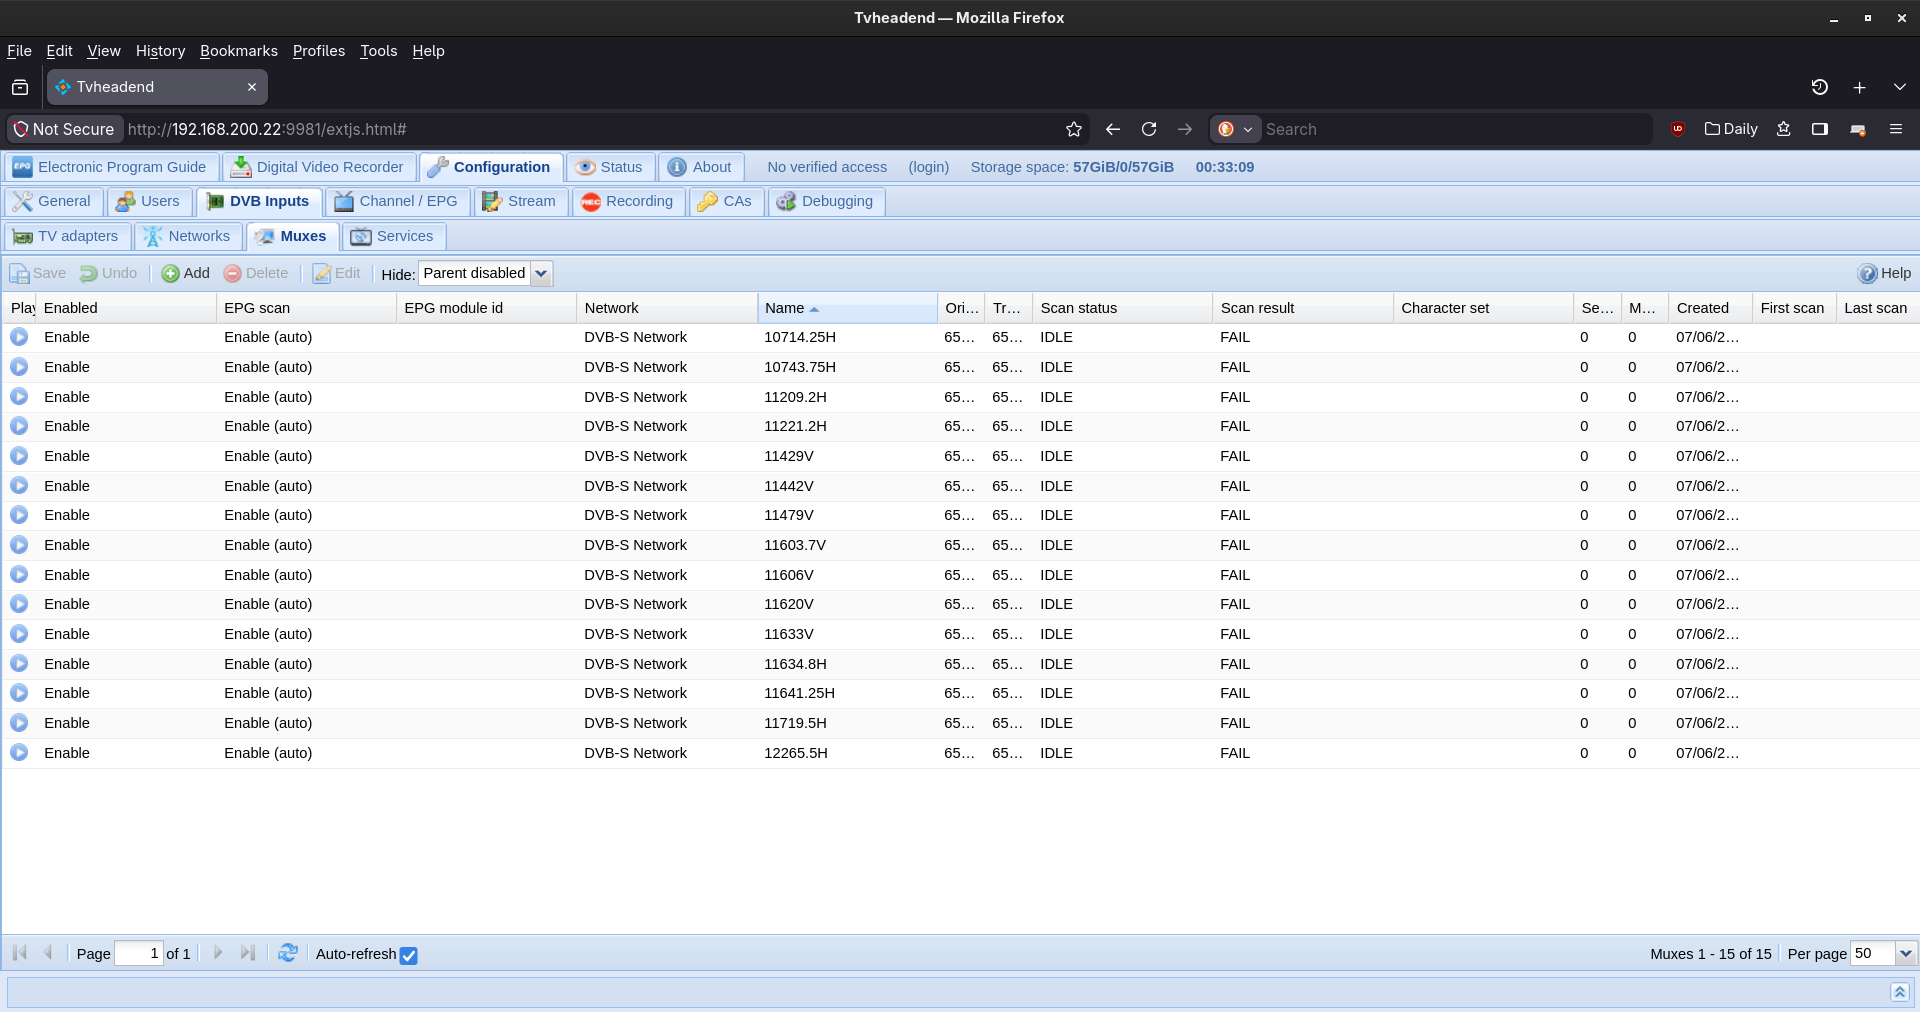Switch to the TV adapters tab
This screenshot has height=1012, width=1920.
[67, 236]
